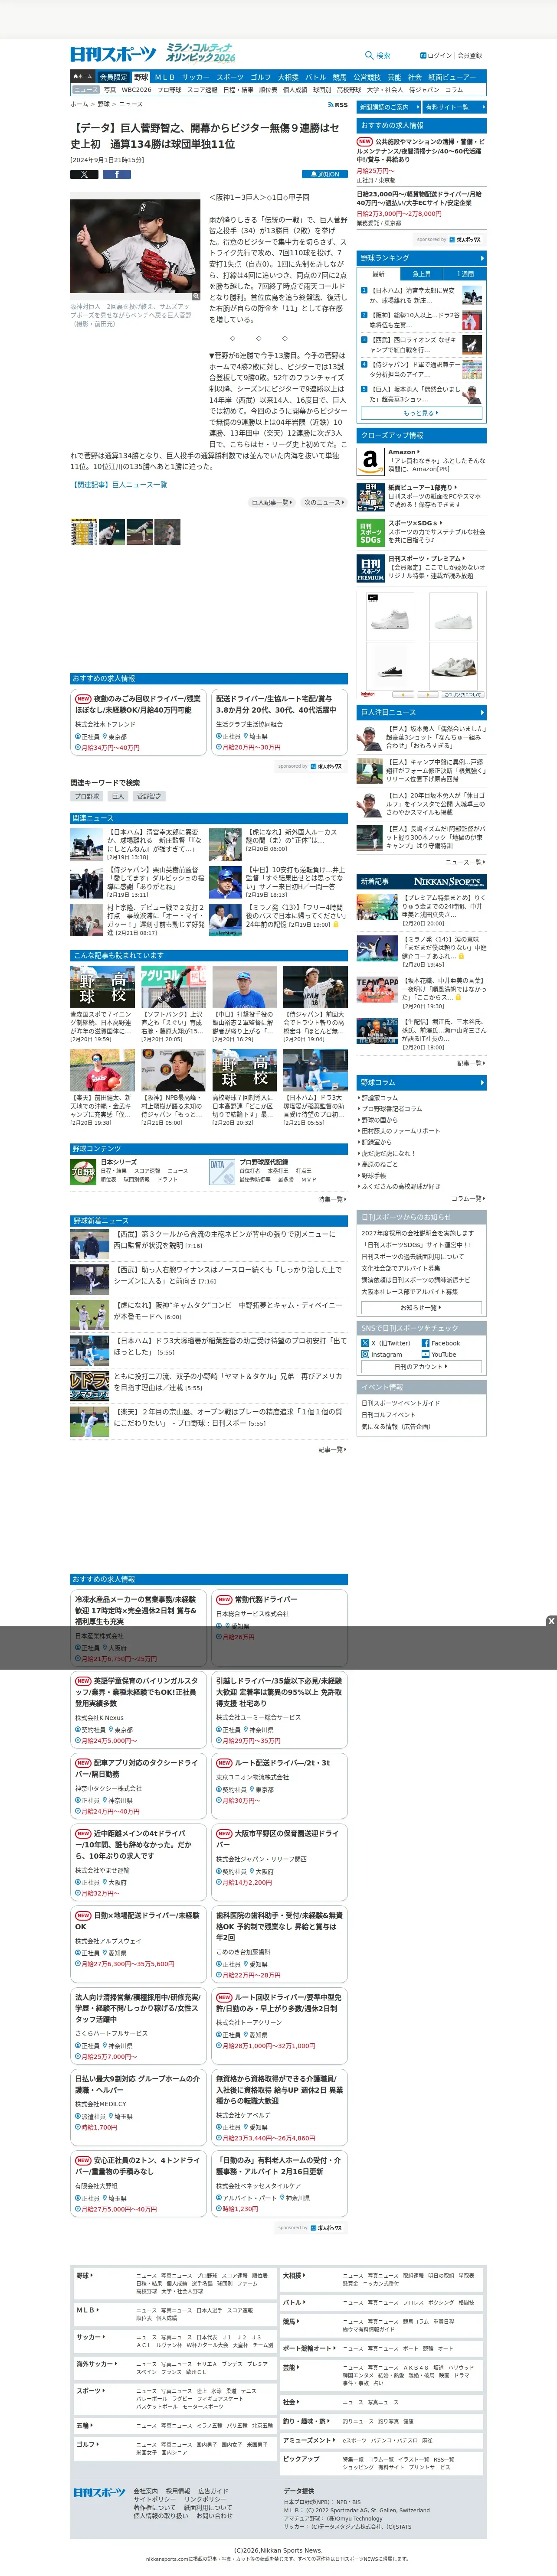Select 高校野球 in the sub navigation
Viewport: 557px width, 2576px height.
coord(349,90)
